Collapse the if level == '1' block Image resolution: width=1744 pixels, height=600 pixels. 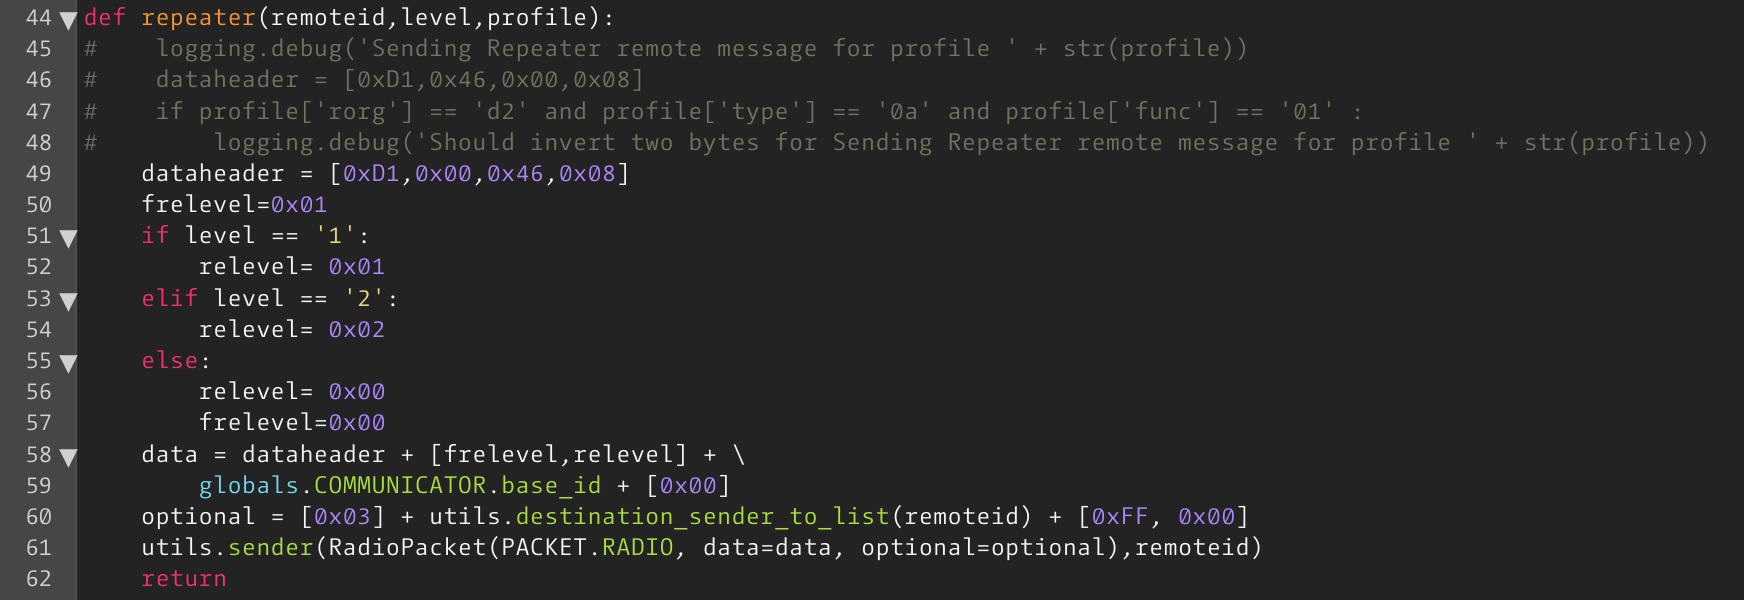[68, 238]
